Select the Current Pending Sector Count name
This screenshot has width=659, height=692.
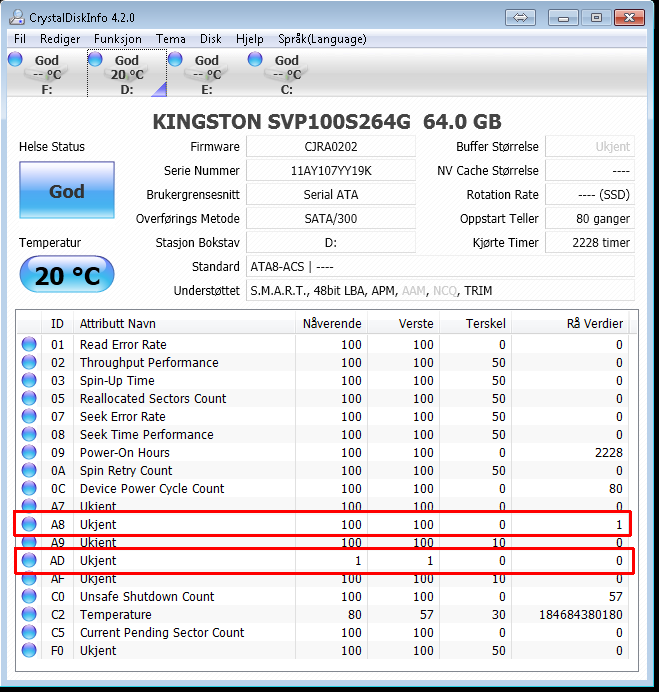(162, 632)
